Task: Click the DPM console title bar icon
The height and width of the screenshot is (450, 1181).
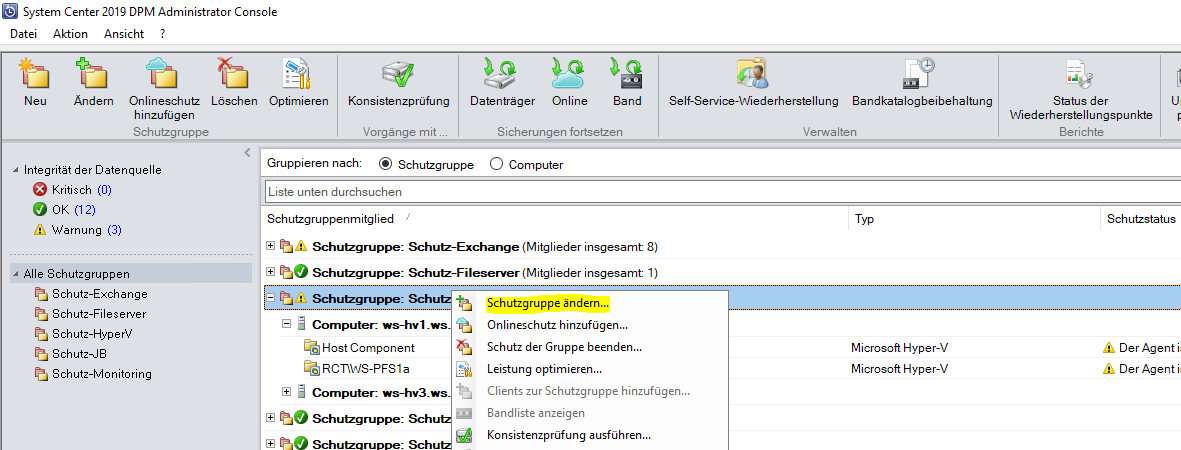Action: [11, 11]
